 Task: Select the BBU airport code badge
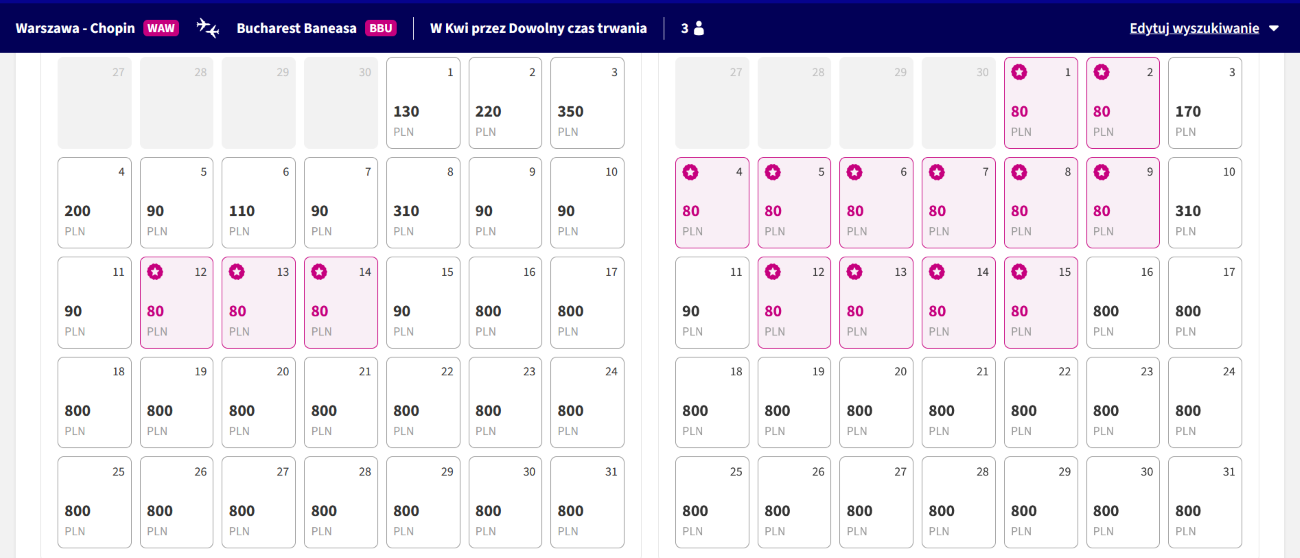pyautogui.click(x=381, y=28)
